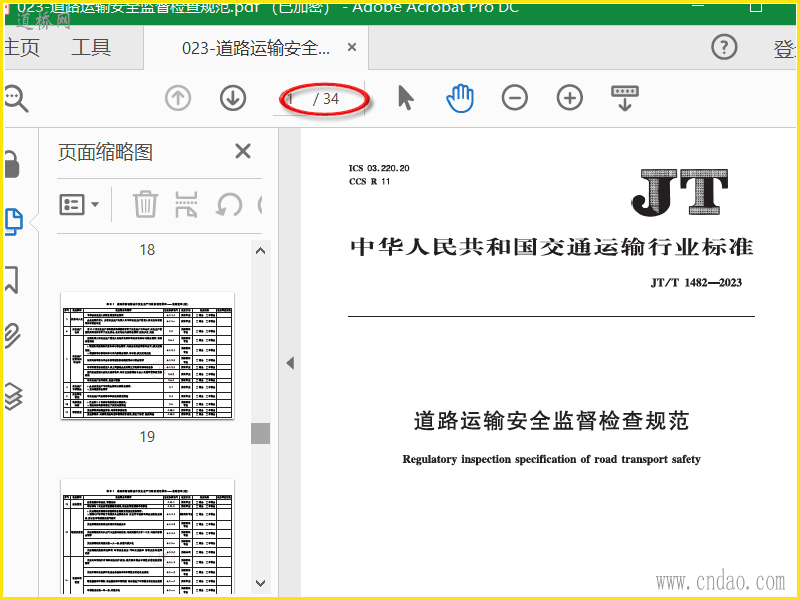The height and width of the screenshot is (600, 800).
Task: Click the document title 道路运输安全监督检查规范
Action: (x=552, y=421)
